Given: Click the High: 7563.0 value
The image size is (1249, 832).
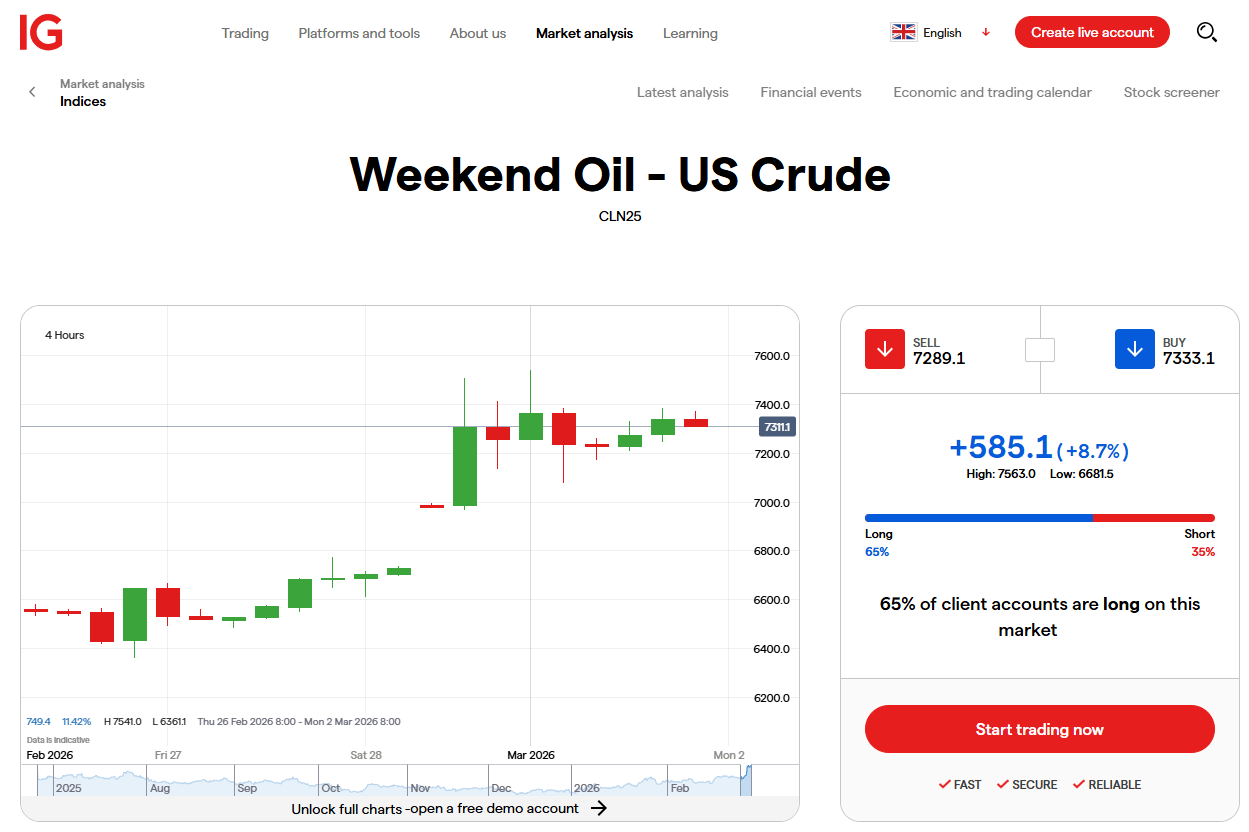Looking at the screenshot, I should [1001, 474].
